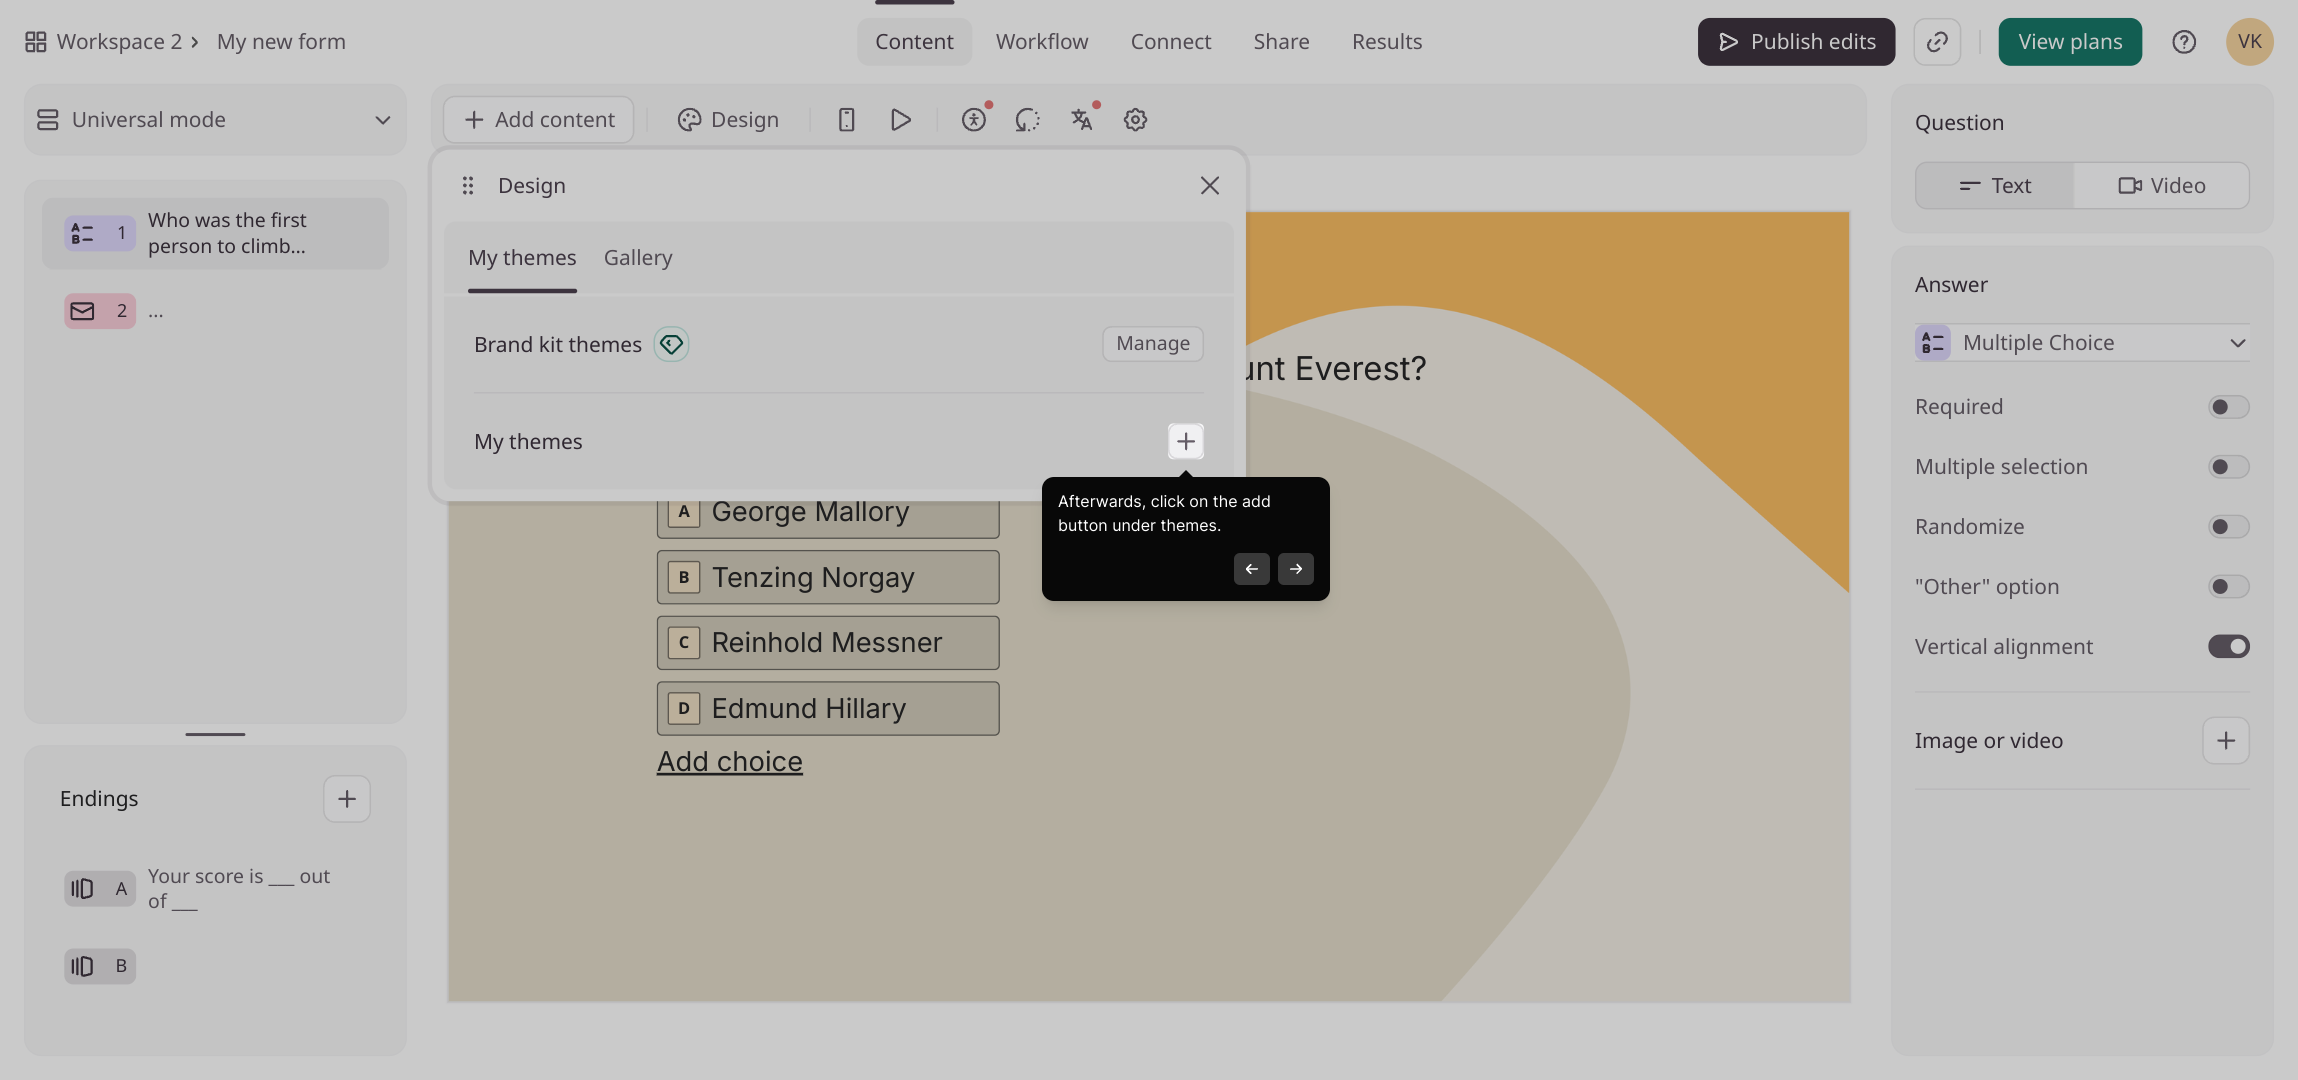Open My themes tab in Design
Screen dimensions: 2298x1080
(x=522, y=258)
